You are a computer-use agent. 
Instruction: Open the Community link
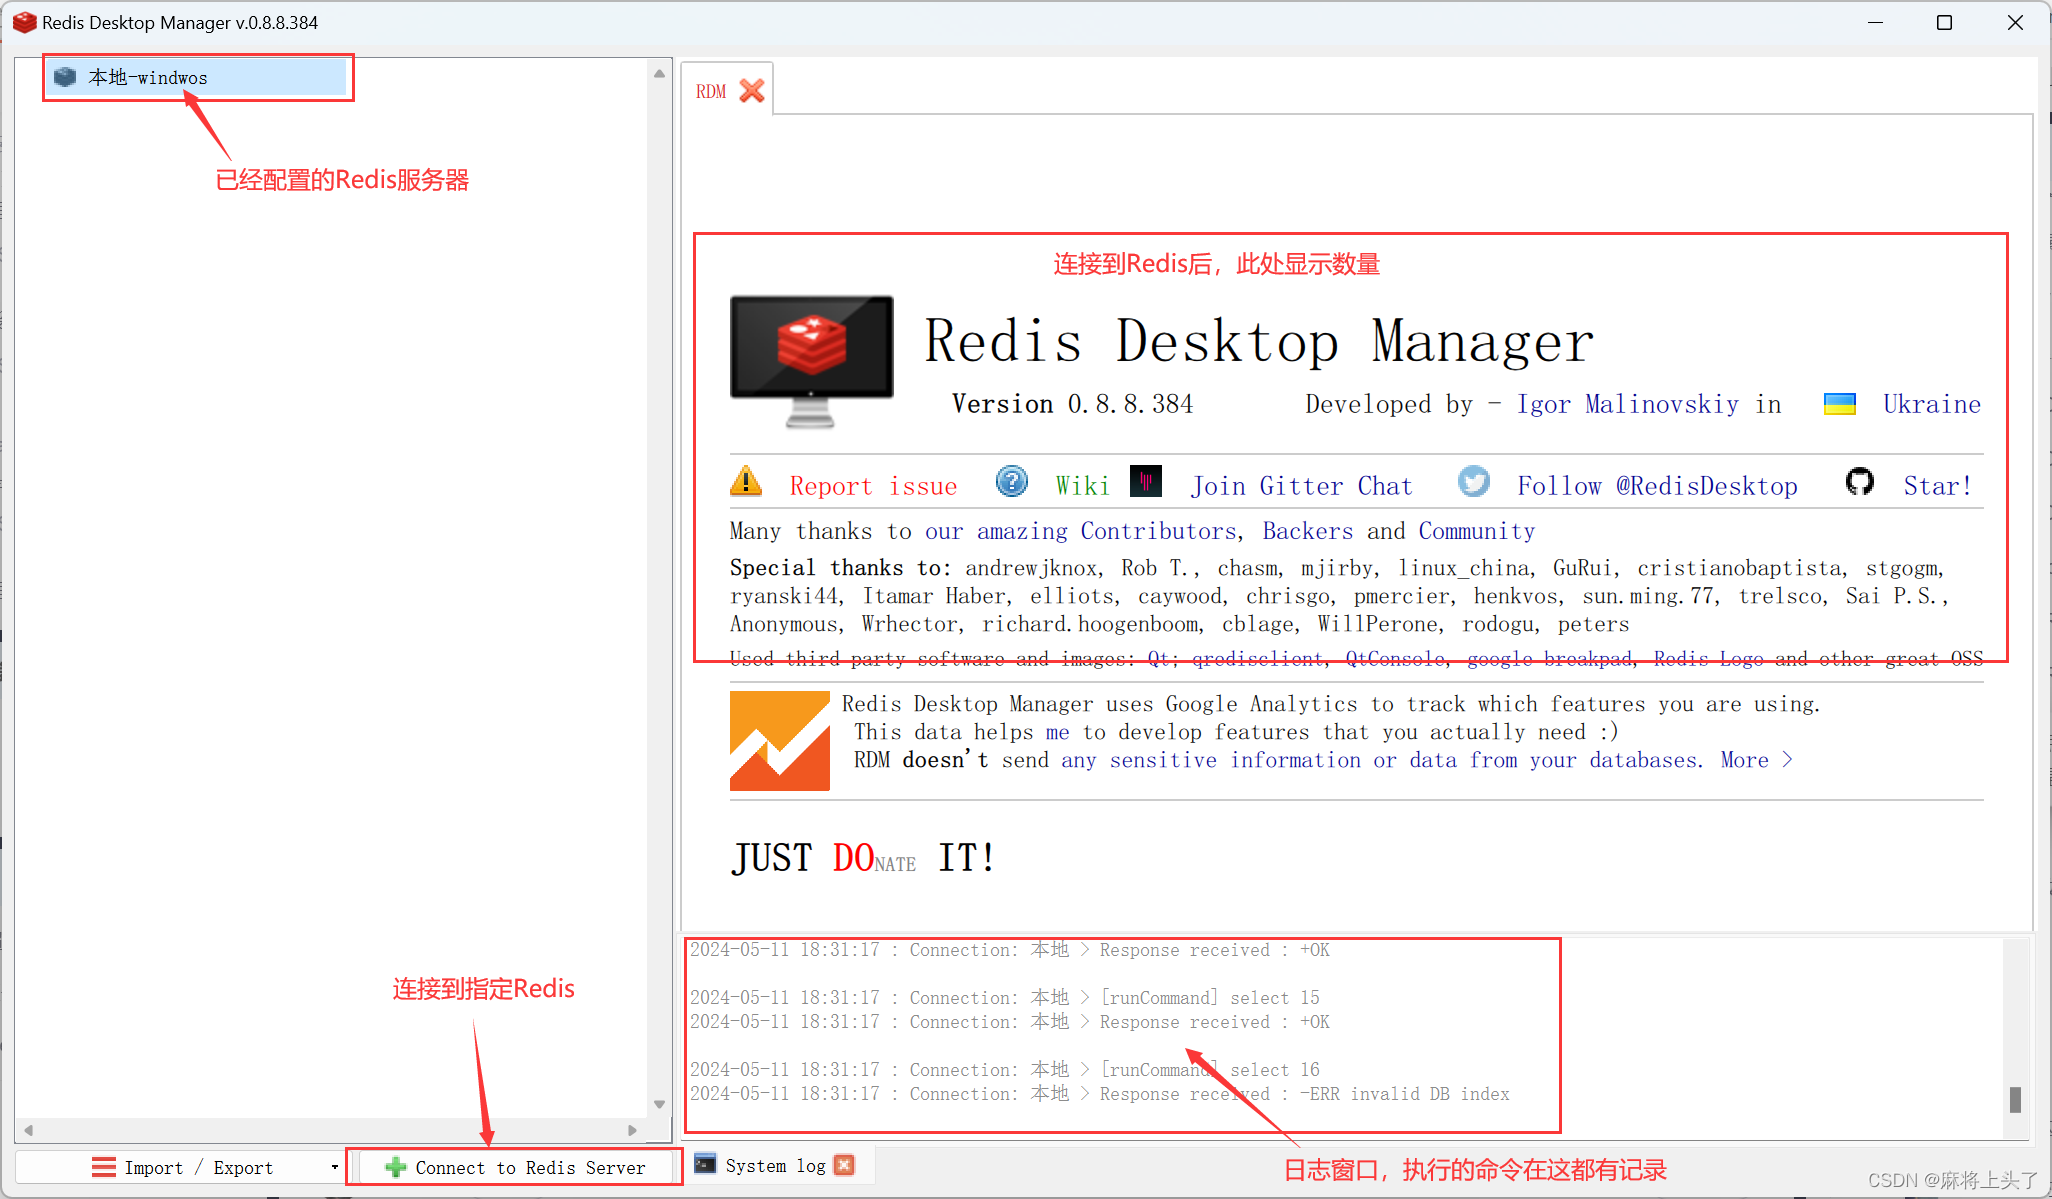pyautogui.click(x=1477, y=531)
